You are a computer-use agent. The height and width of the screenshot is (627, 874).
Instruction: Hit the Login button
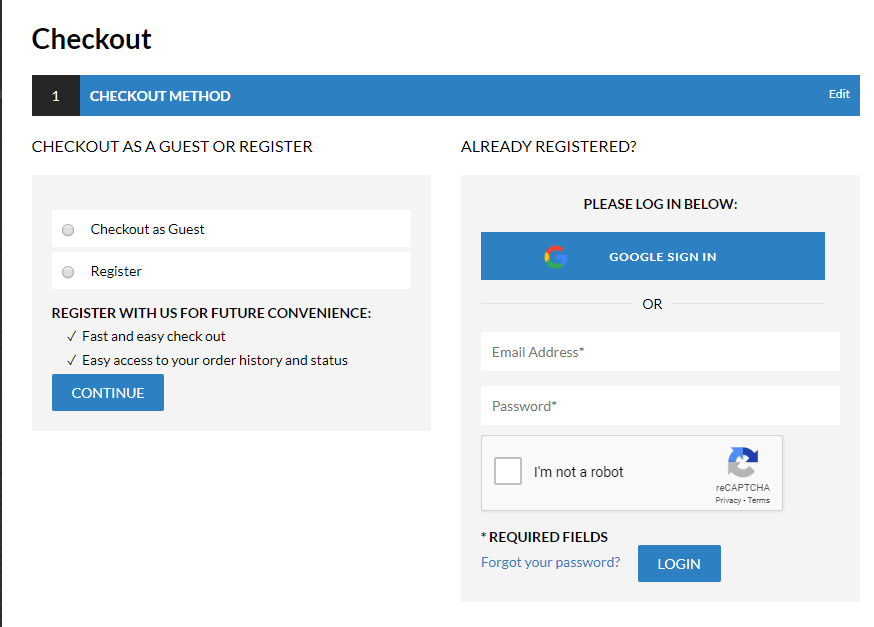[679, 564]
